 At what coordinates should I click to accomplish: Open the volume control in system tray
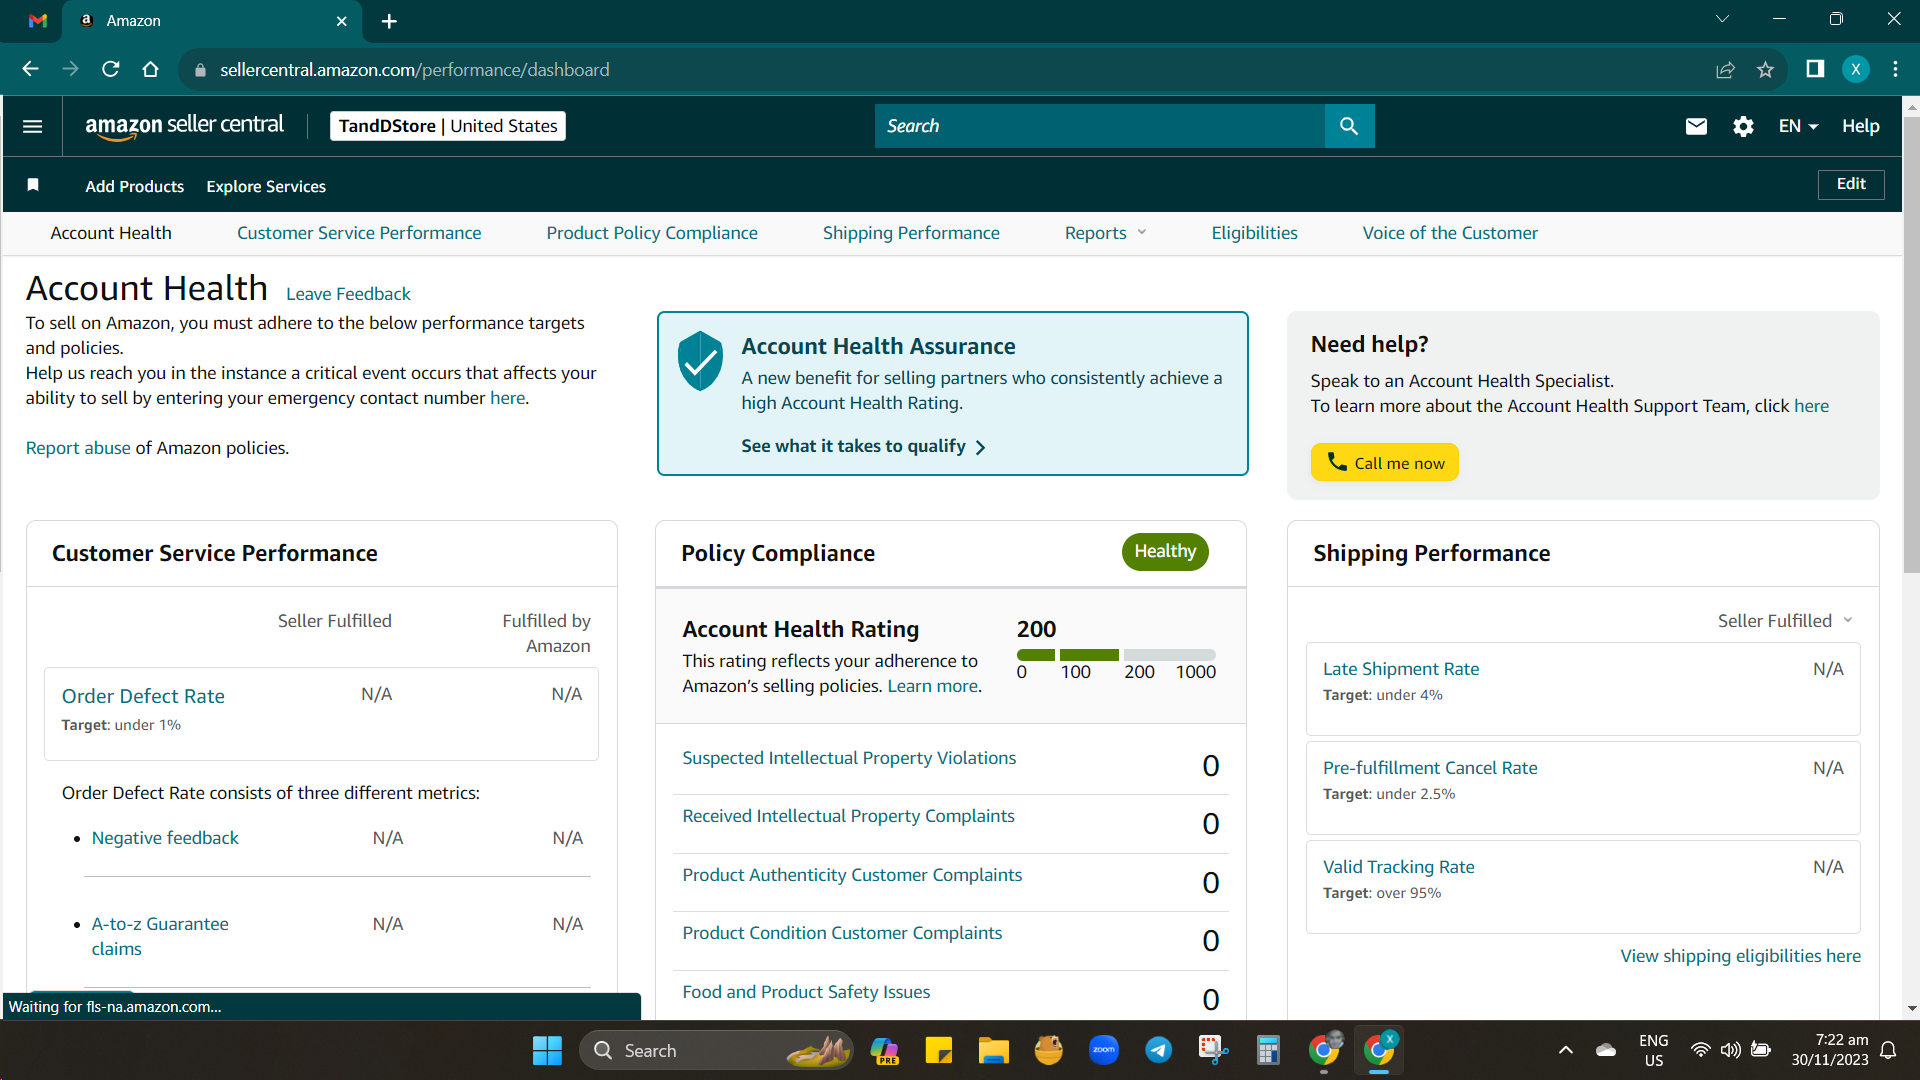point(1730,1050)
